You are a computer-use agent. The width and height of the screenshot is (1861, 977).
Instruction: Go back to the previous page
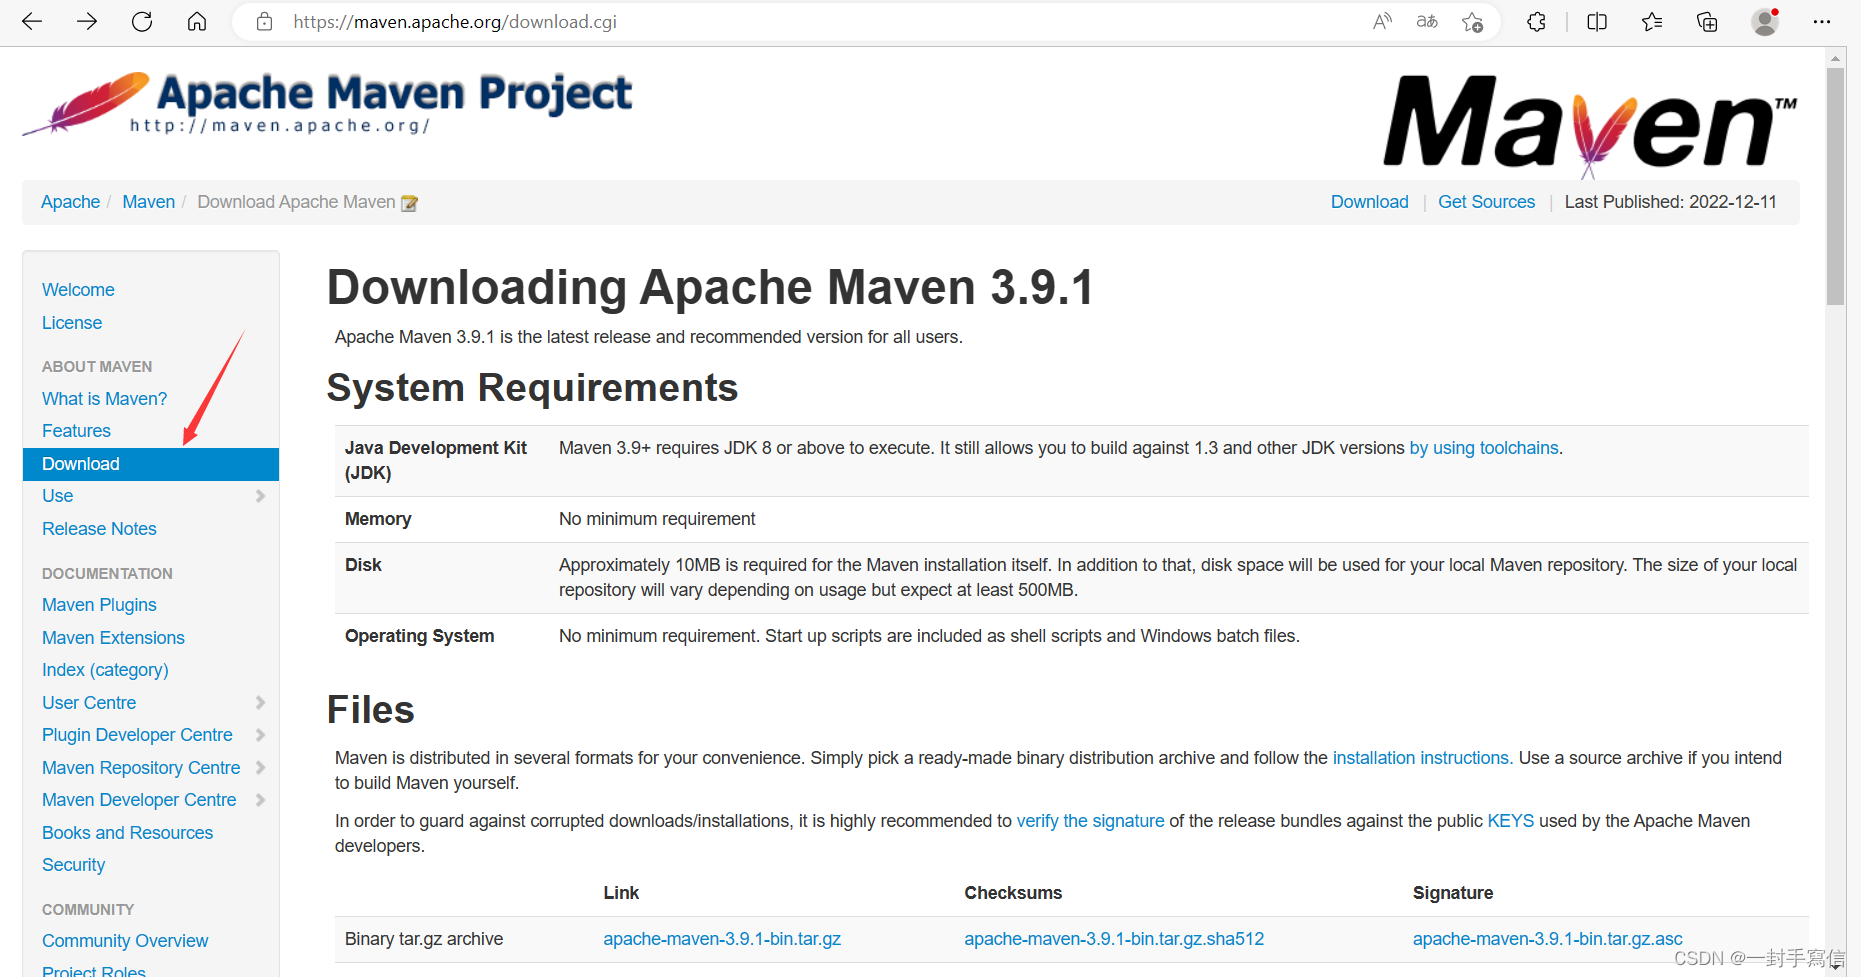tap(32, 22)
